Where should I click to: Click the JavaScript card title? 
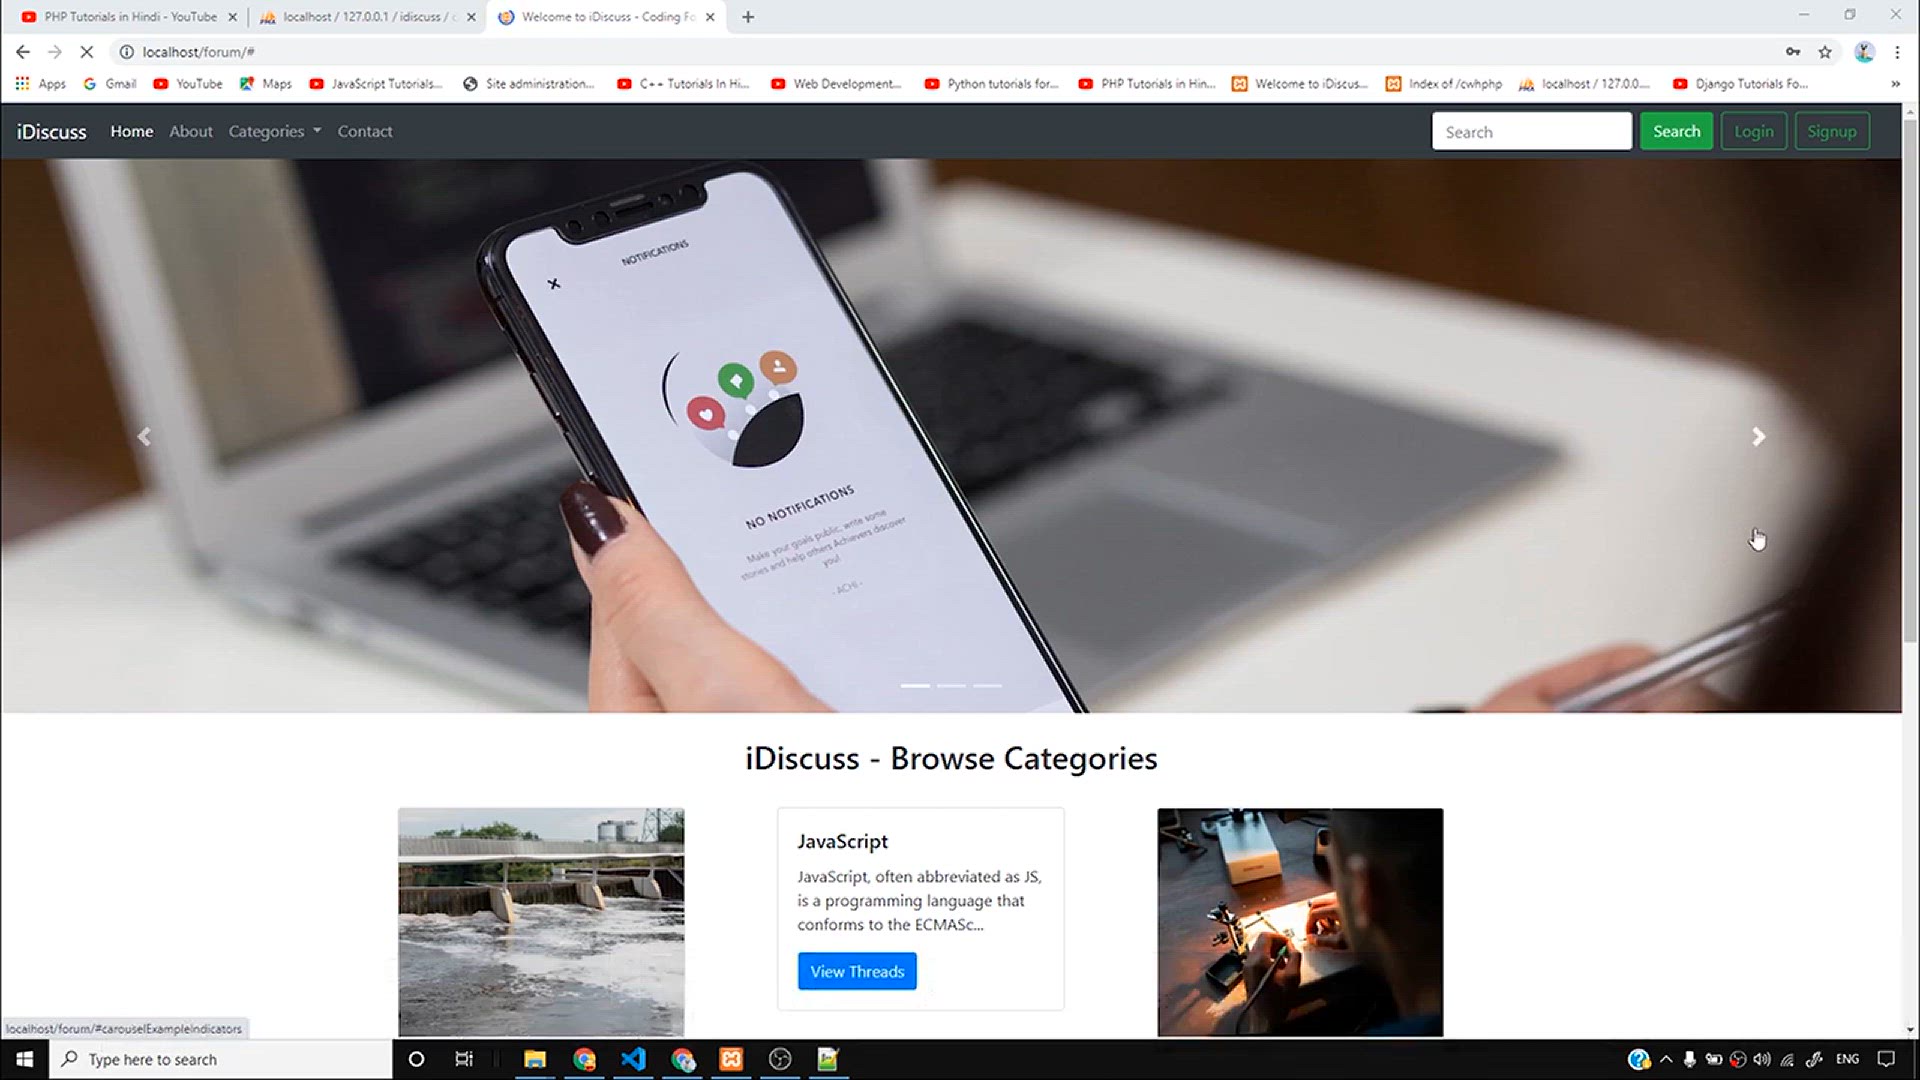[842, 842]
